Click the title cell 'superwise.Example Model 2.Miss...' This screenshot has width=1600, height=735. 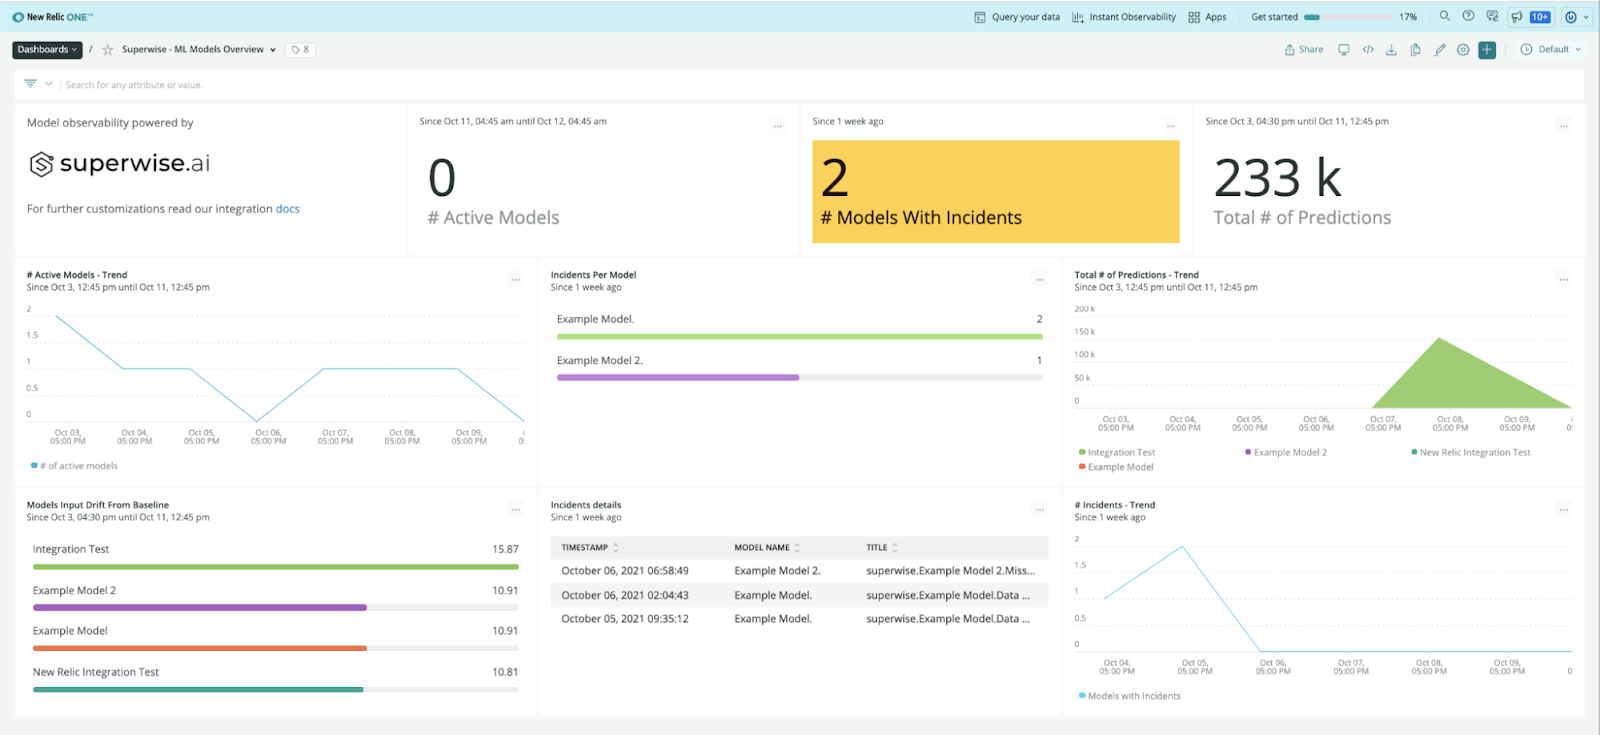point(951,571)
